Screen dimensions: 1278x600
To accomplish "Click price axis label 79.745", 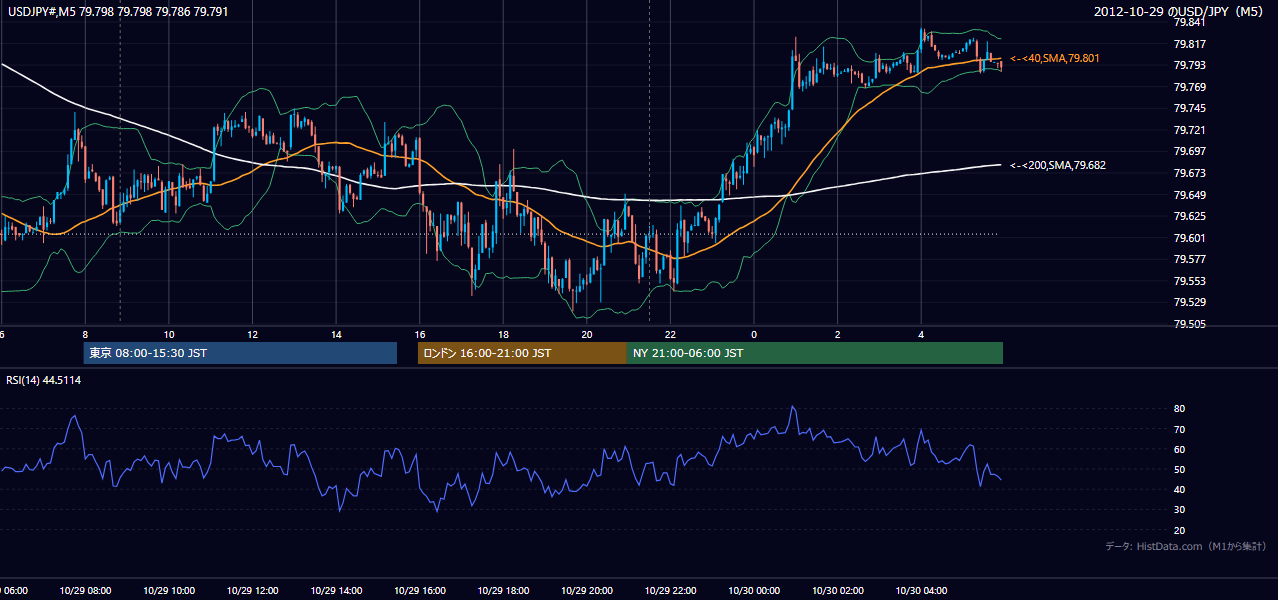I will pyautogui.click(x=1188, y=108).
